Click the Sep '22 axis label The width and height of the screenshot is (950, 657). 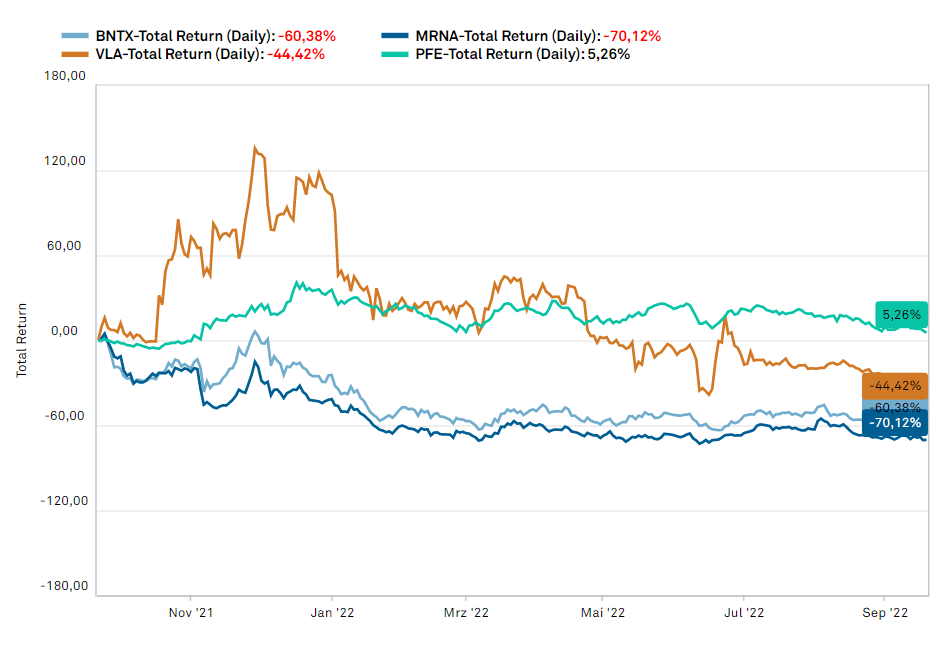(885, 613)
